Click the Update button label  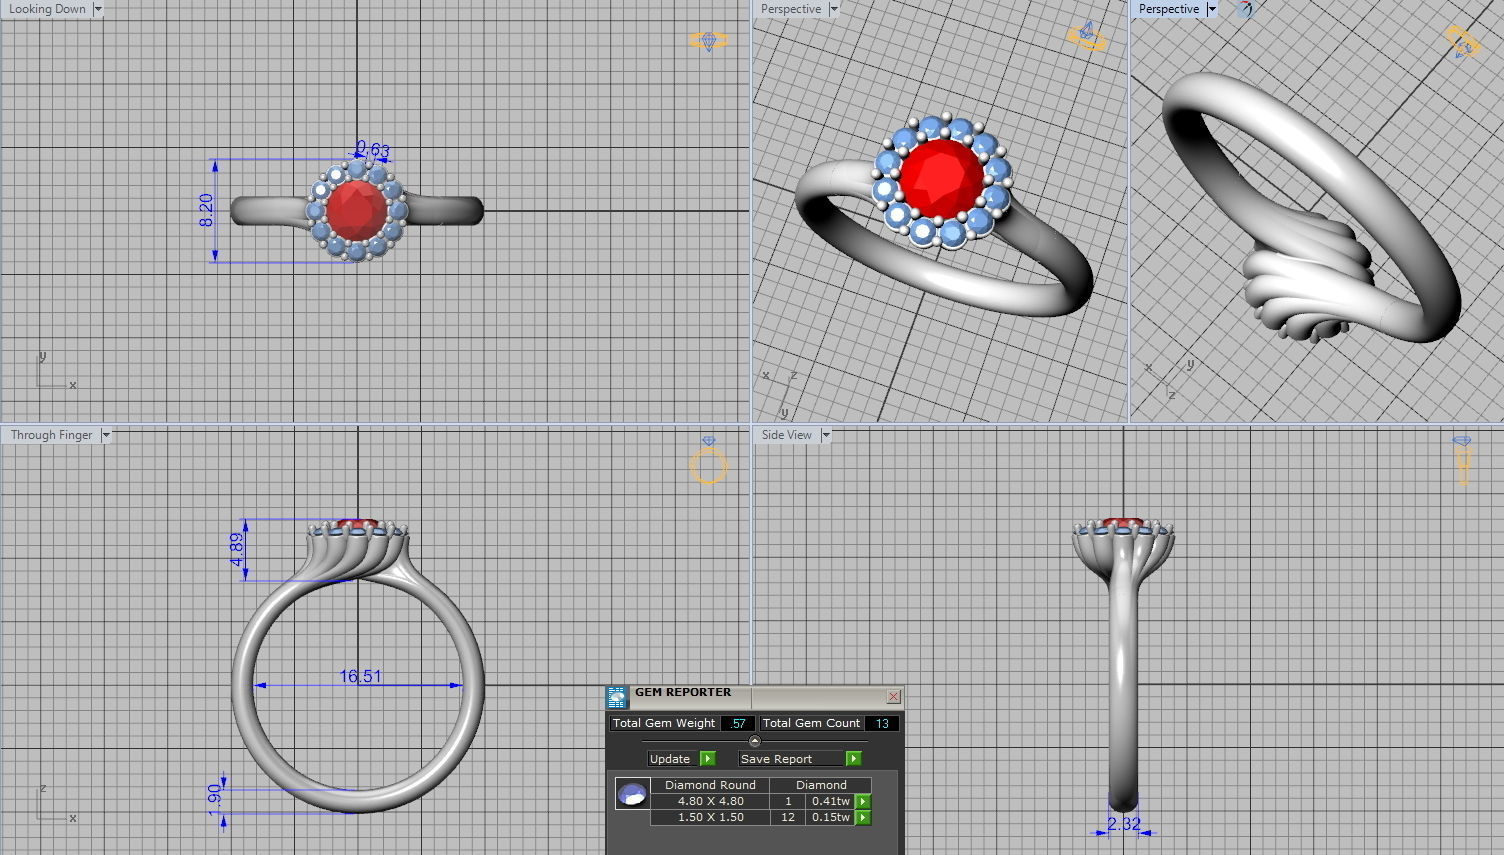pos(670,759)
